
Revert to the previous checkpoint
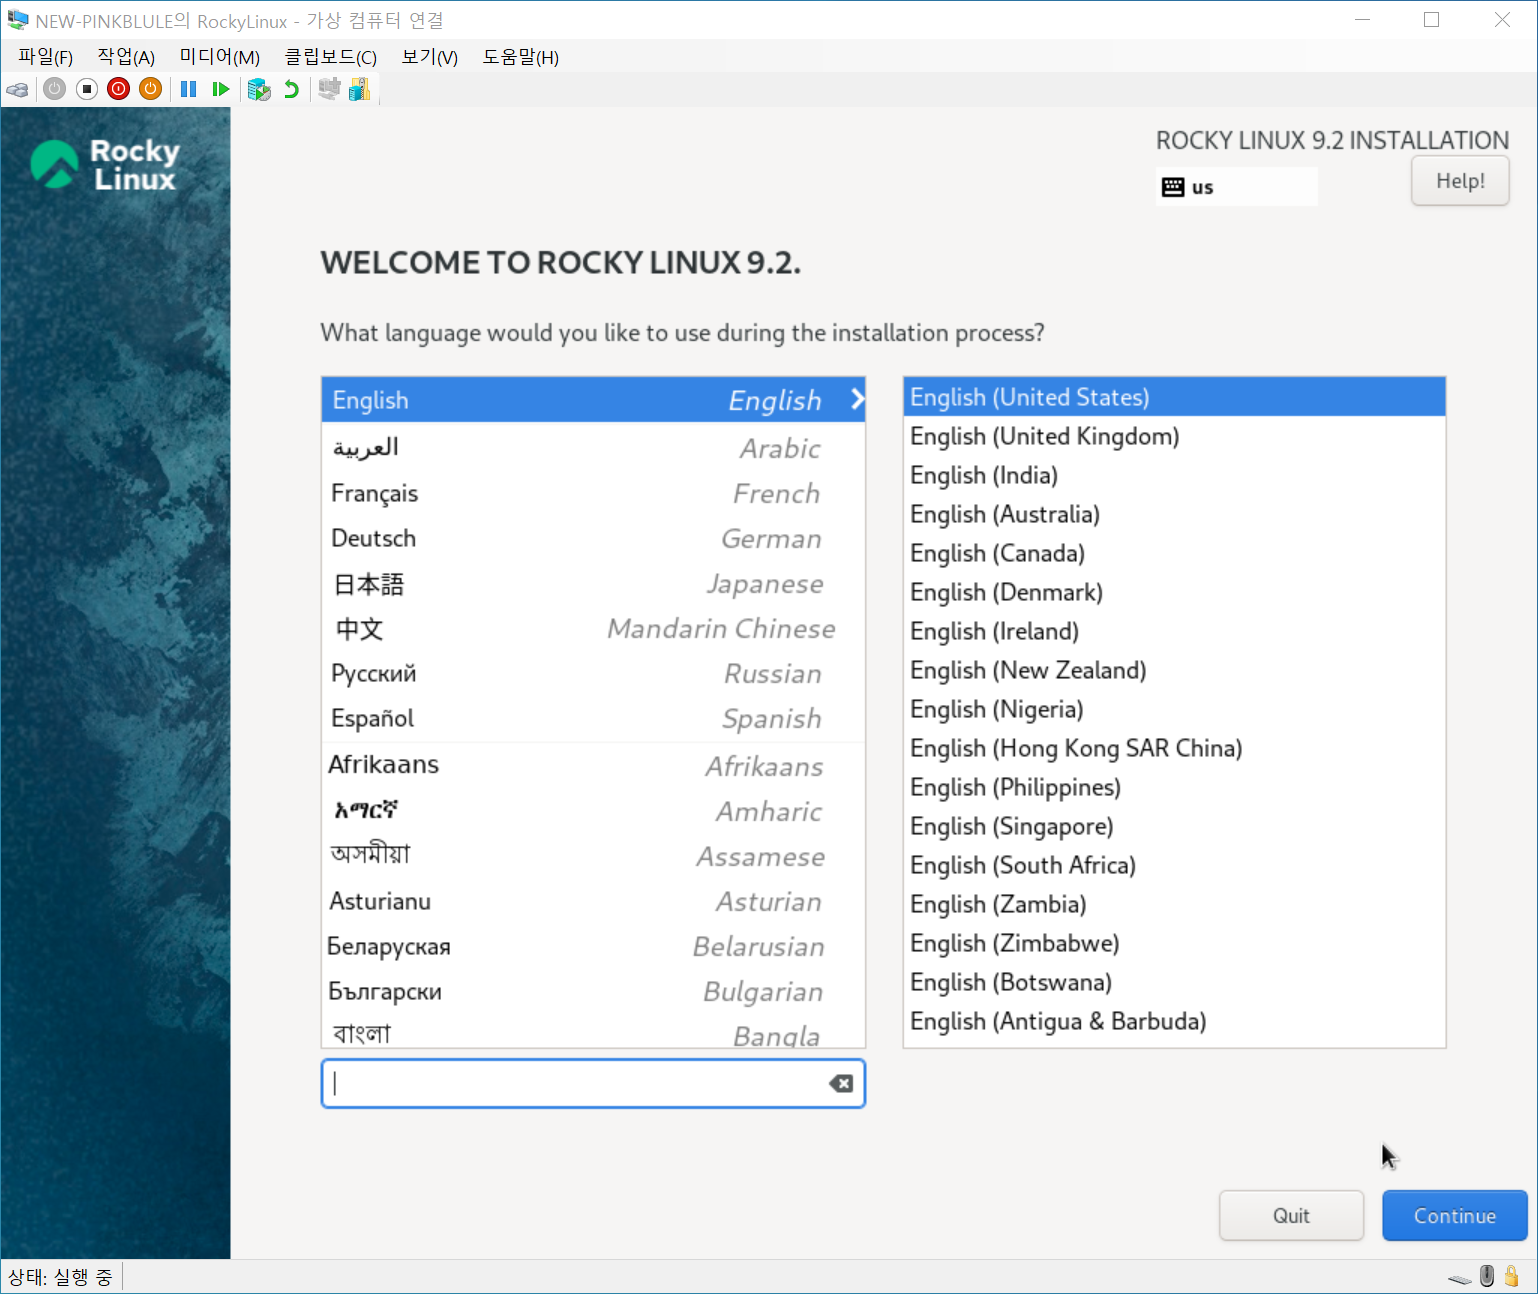coord(291,90)
